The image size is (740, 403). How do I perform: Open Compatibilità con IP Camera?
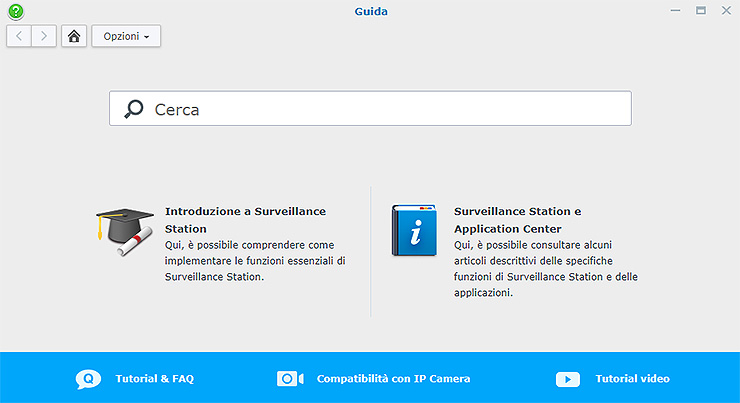[393, 379]
